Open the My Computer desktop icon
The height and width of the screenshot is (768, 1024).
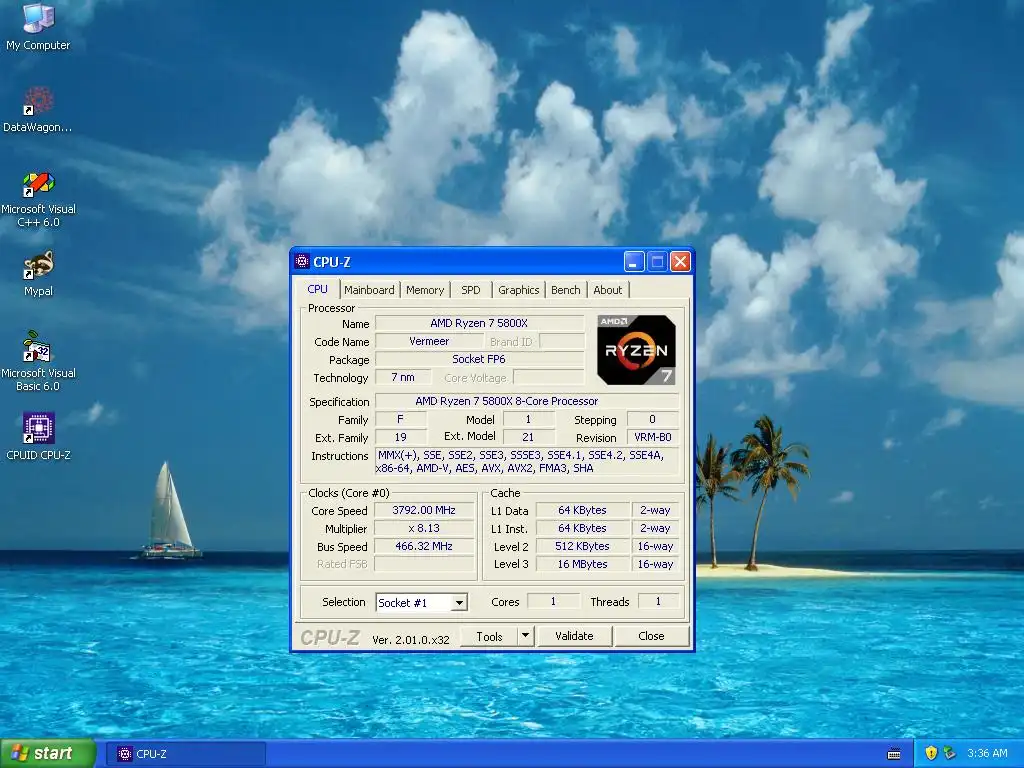pyautogui.click(x=38, y=26)
